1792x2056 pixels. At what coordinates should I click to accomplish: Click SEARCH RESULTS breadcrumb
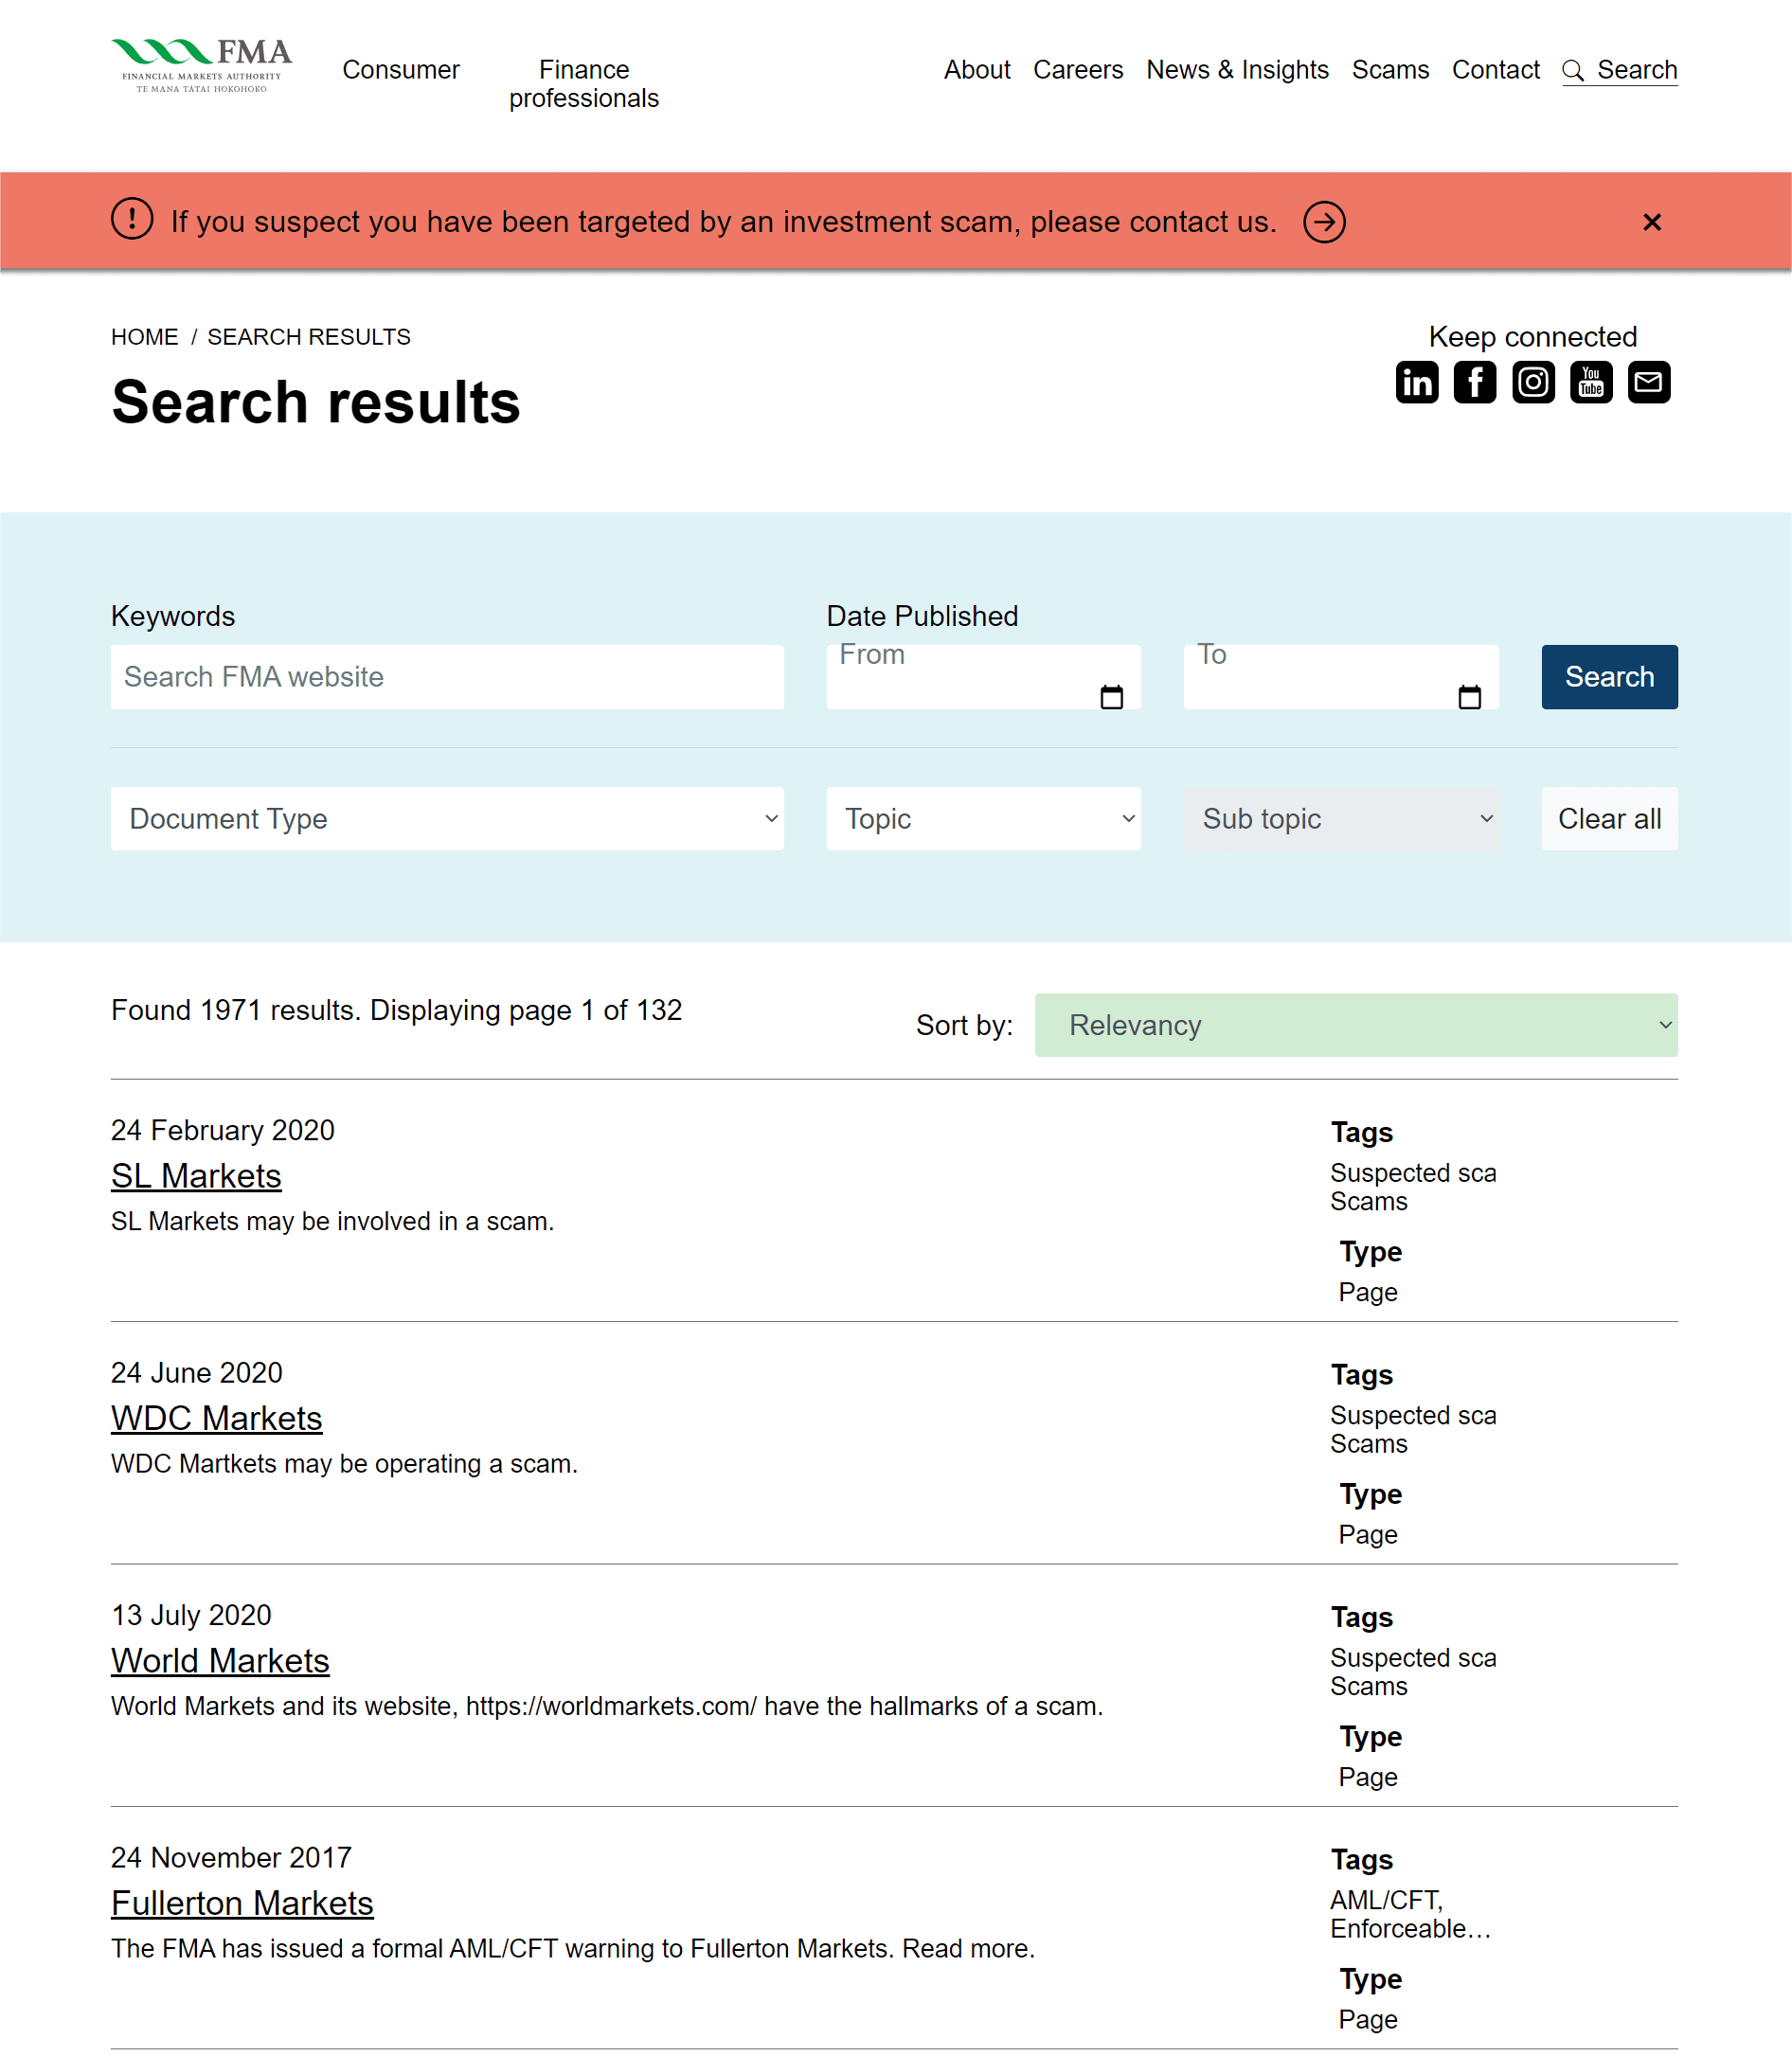tap(309, 337)
